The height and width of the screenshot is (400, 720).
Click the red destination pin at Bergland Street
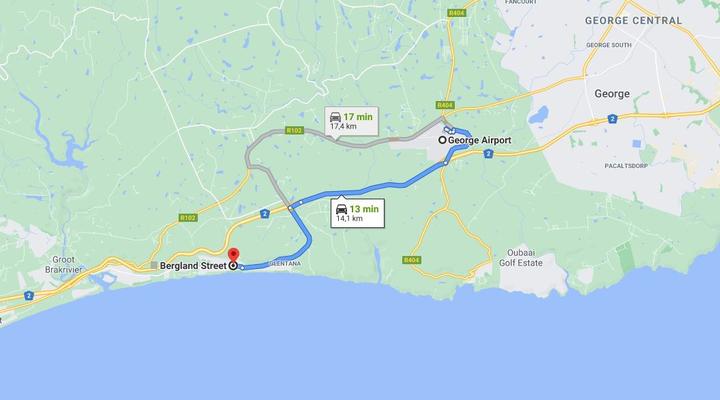coord(234,255)
